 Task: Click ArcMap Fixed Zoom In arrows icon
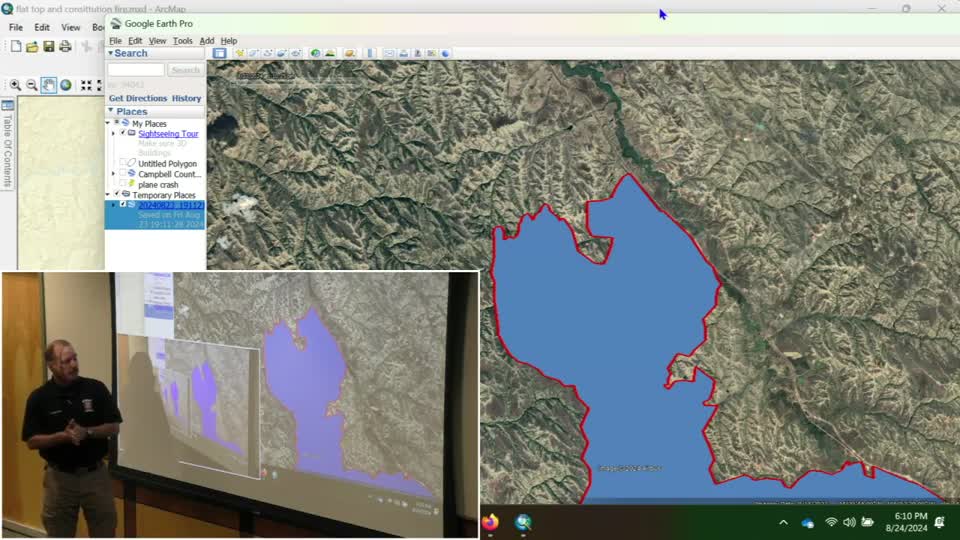click(x=86, y=85)
